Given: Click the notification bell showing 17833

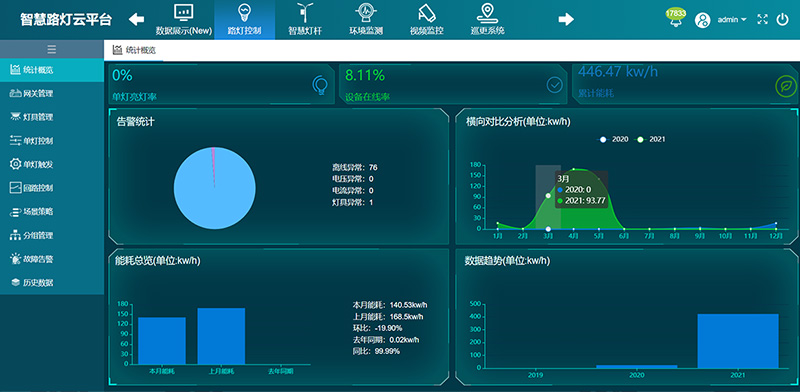Looking at the screenshot, I should 676,17.
